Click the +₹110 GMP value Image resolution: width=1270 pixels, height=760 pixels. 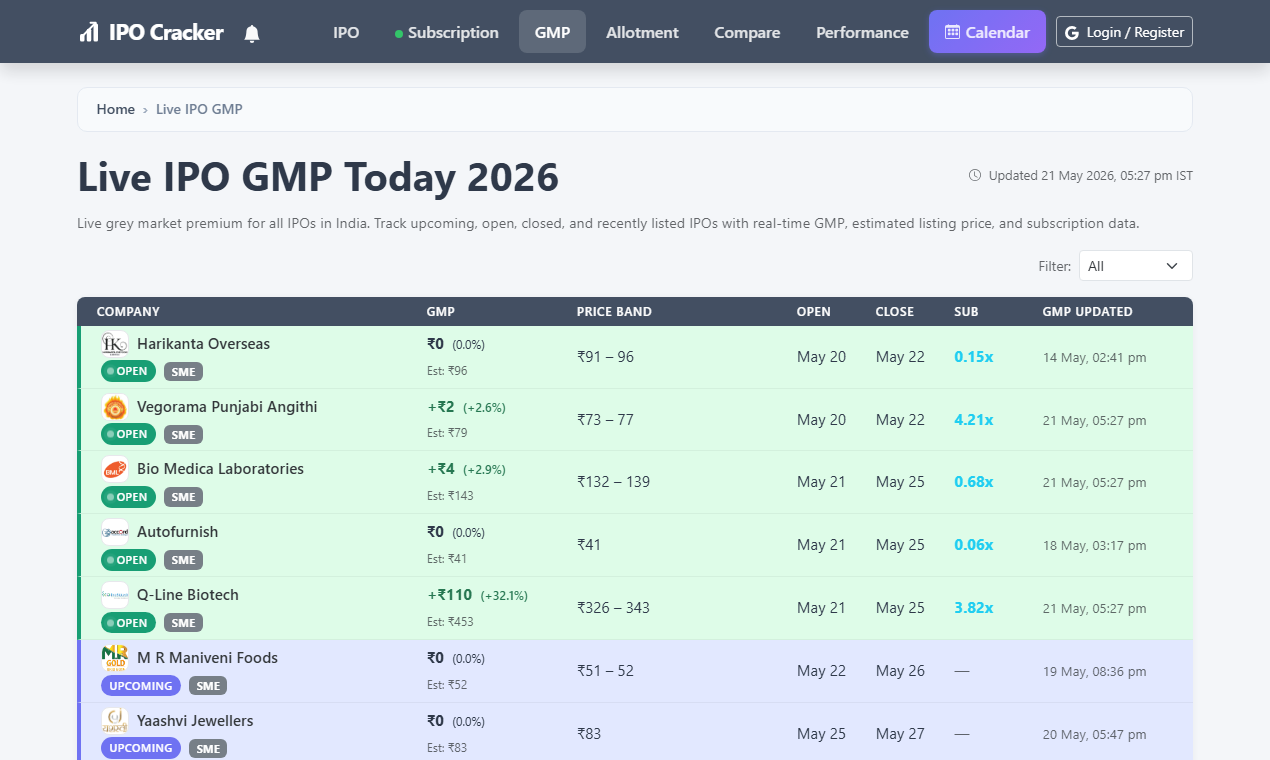450,595
